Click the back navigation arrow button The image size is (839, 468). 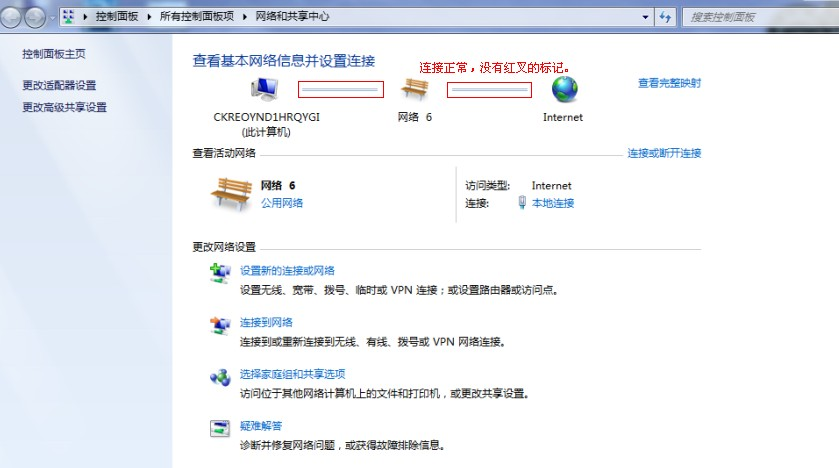point(11,17)
